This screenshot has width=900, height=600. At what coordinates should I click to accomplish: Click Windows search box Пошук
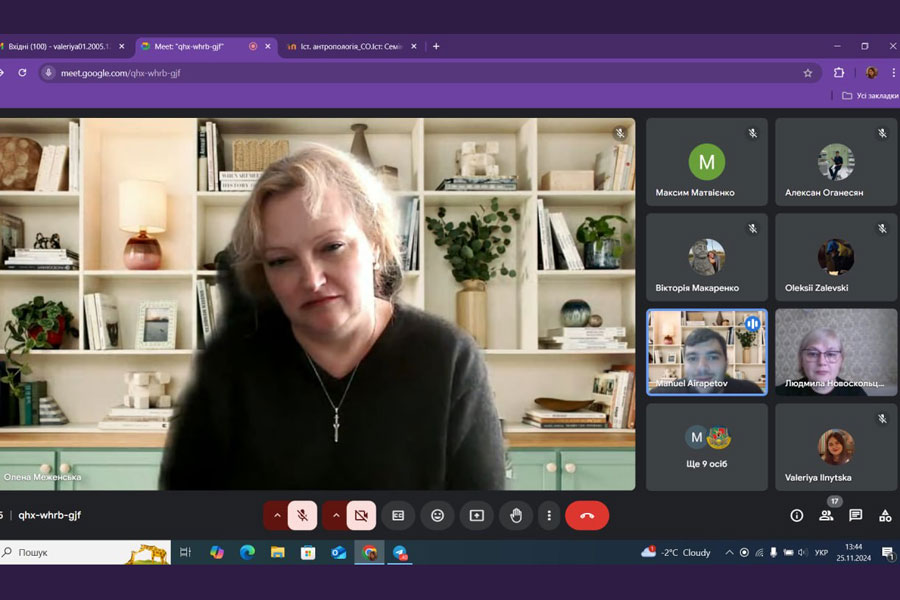tap(85, 552)
